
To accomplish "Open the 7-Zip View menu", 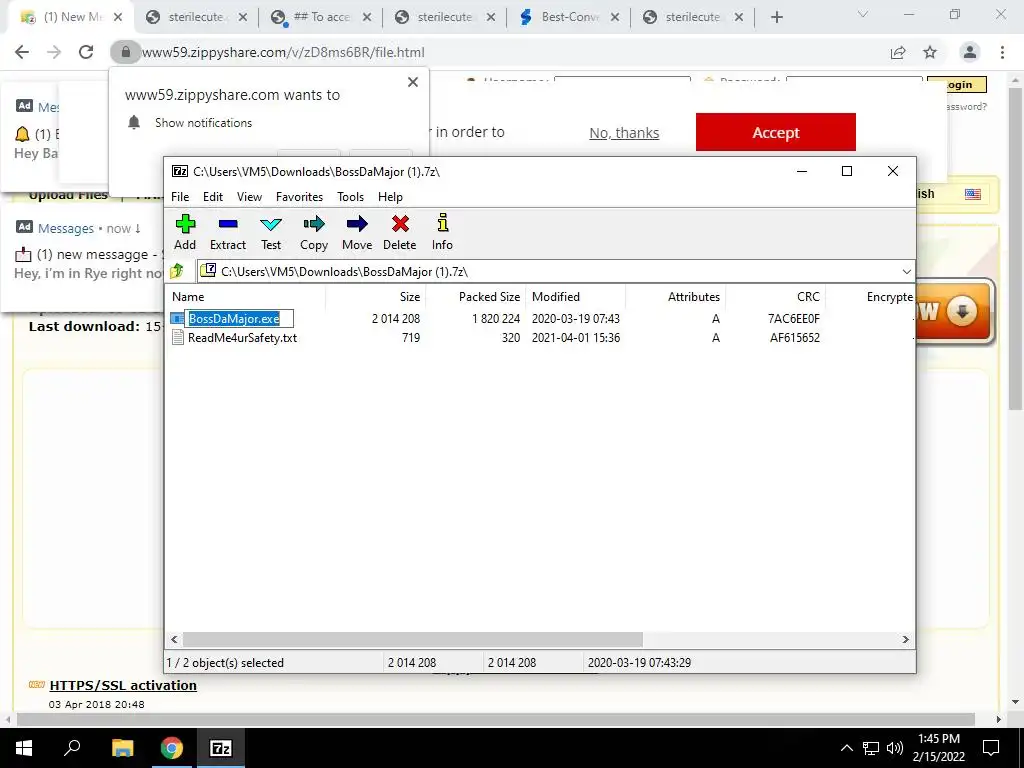I will 249,197.
